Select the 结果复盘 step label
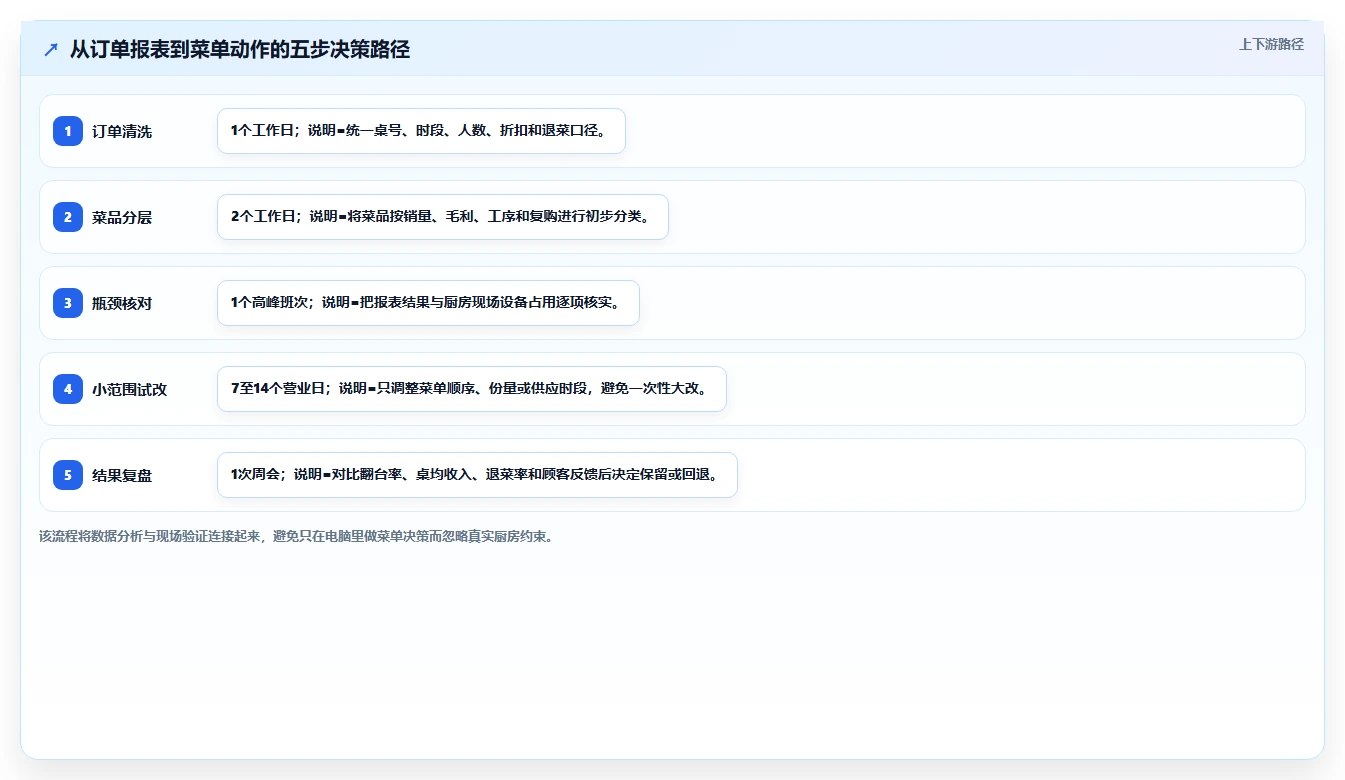Viewport: 1345px width, 780px height. click(122, 475)
